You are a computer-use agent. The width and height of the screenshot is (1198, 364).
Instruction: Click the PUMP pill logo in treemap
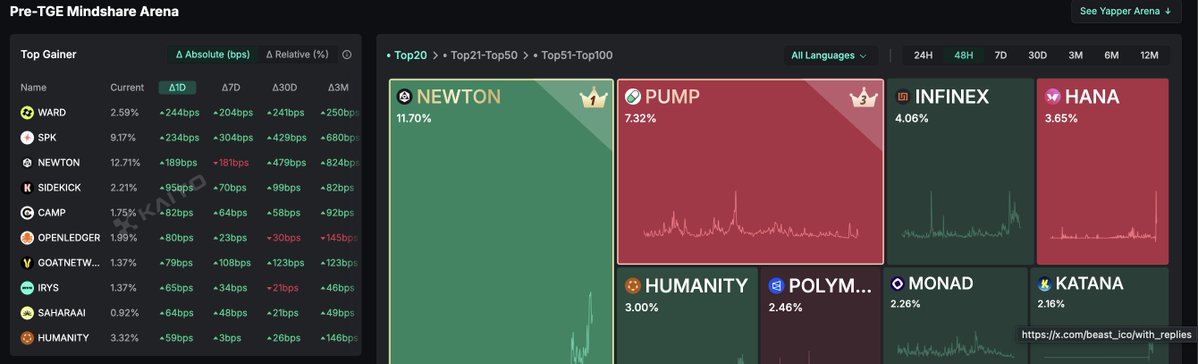point(633,96)
